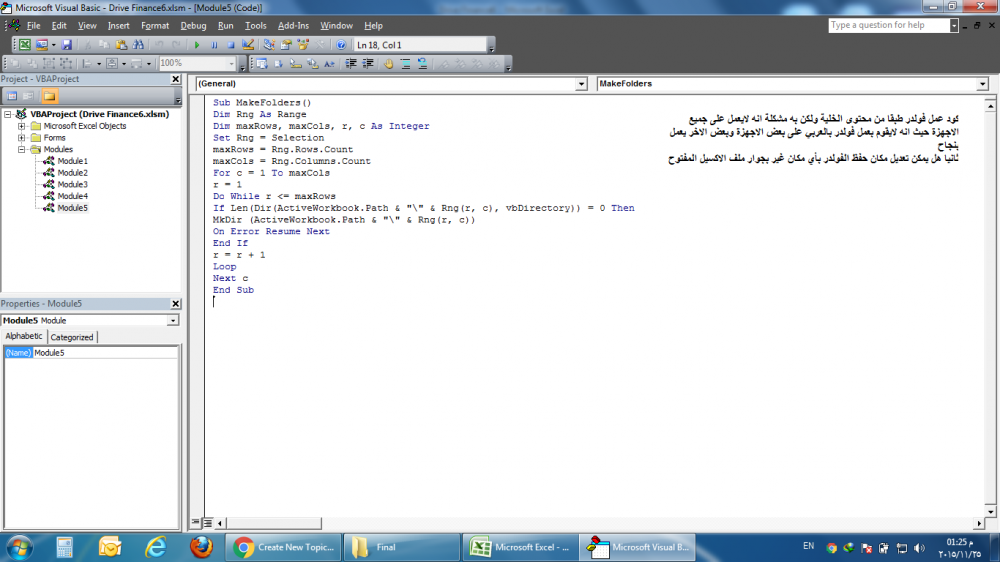Open the help question dropdown arrow

click(x=954, y=26)
